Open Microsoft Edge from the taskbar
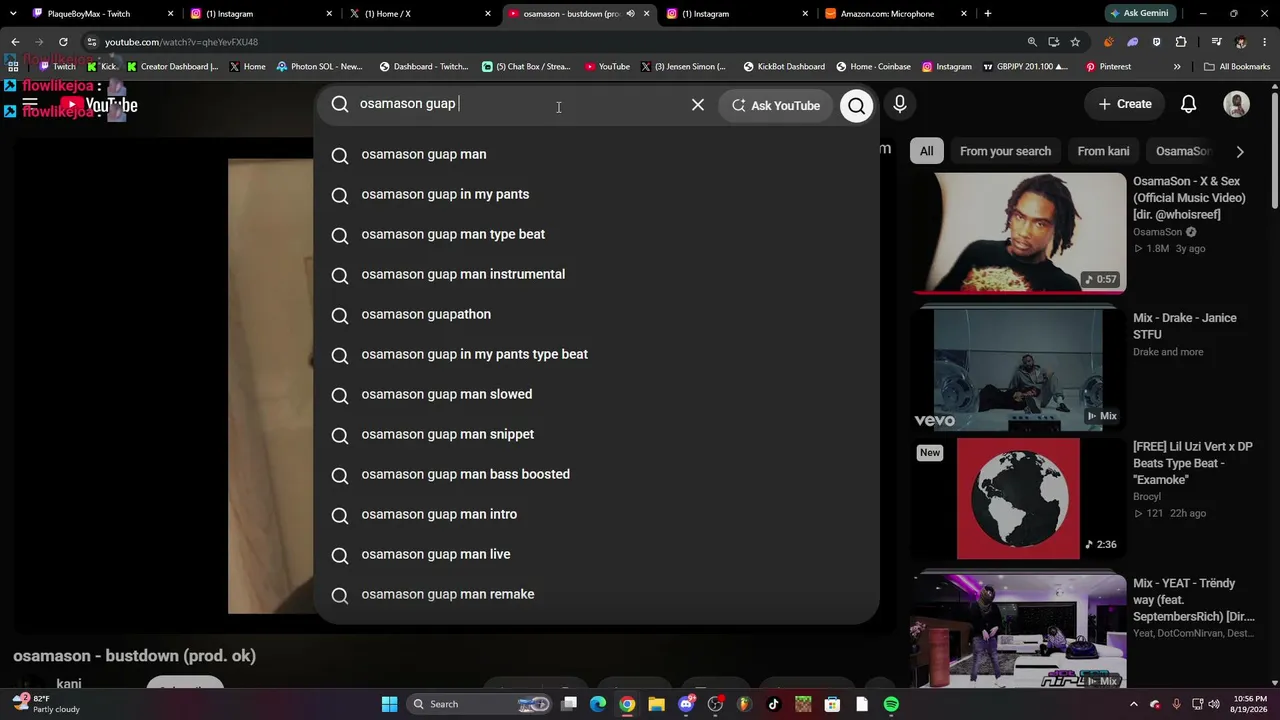Viewport: 1280px width, 720px height. point(598,704)
